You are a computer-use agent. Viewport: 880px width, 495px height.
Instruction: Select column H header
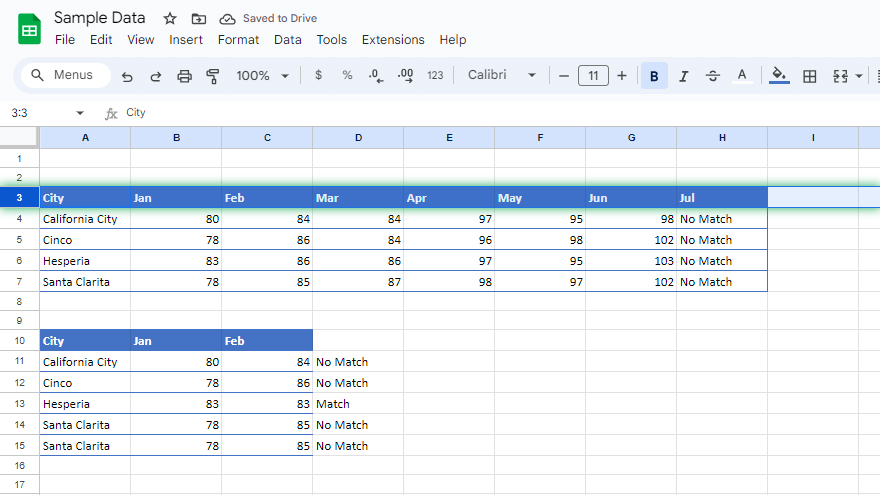coord(722,138)
